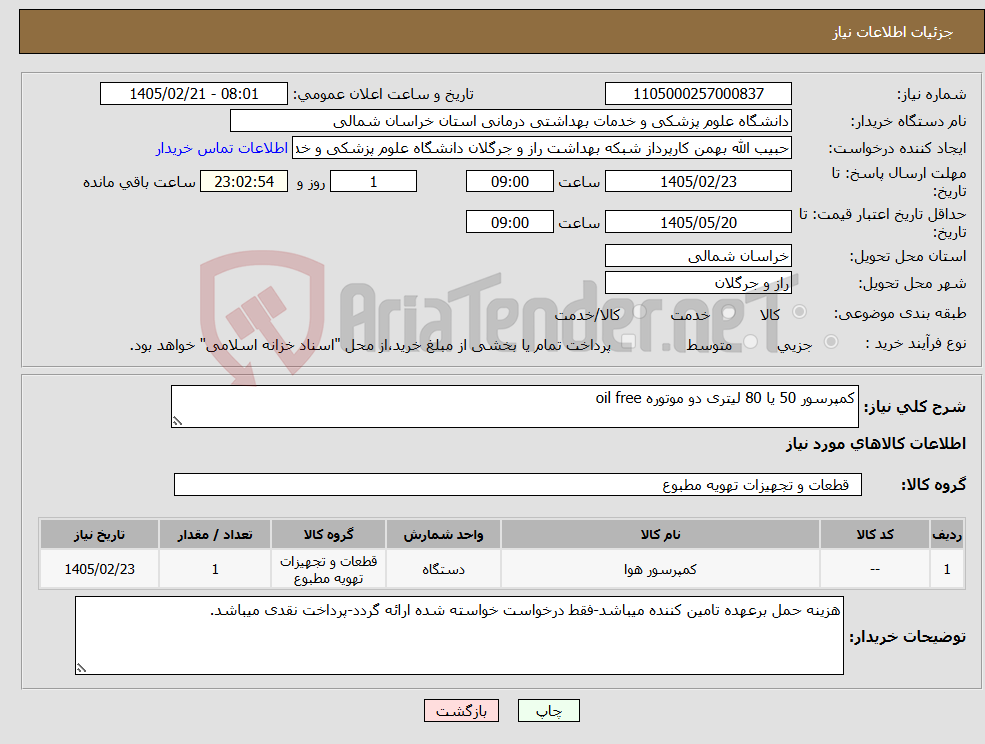Click the کد کالا column header
The image size is (985, 744).
875,535
